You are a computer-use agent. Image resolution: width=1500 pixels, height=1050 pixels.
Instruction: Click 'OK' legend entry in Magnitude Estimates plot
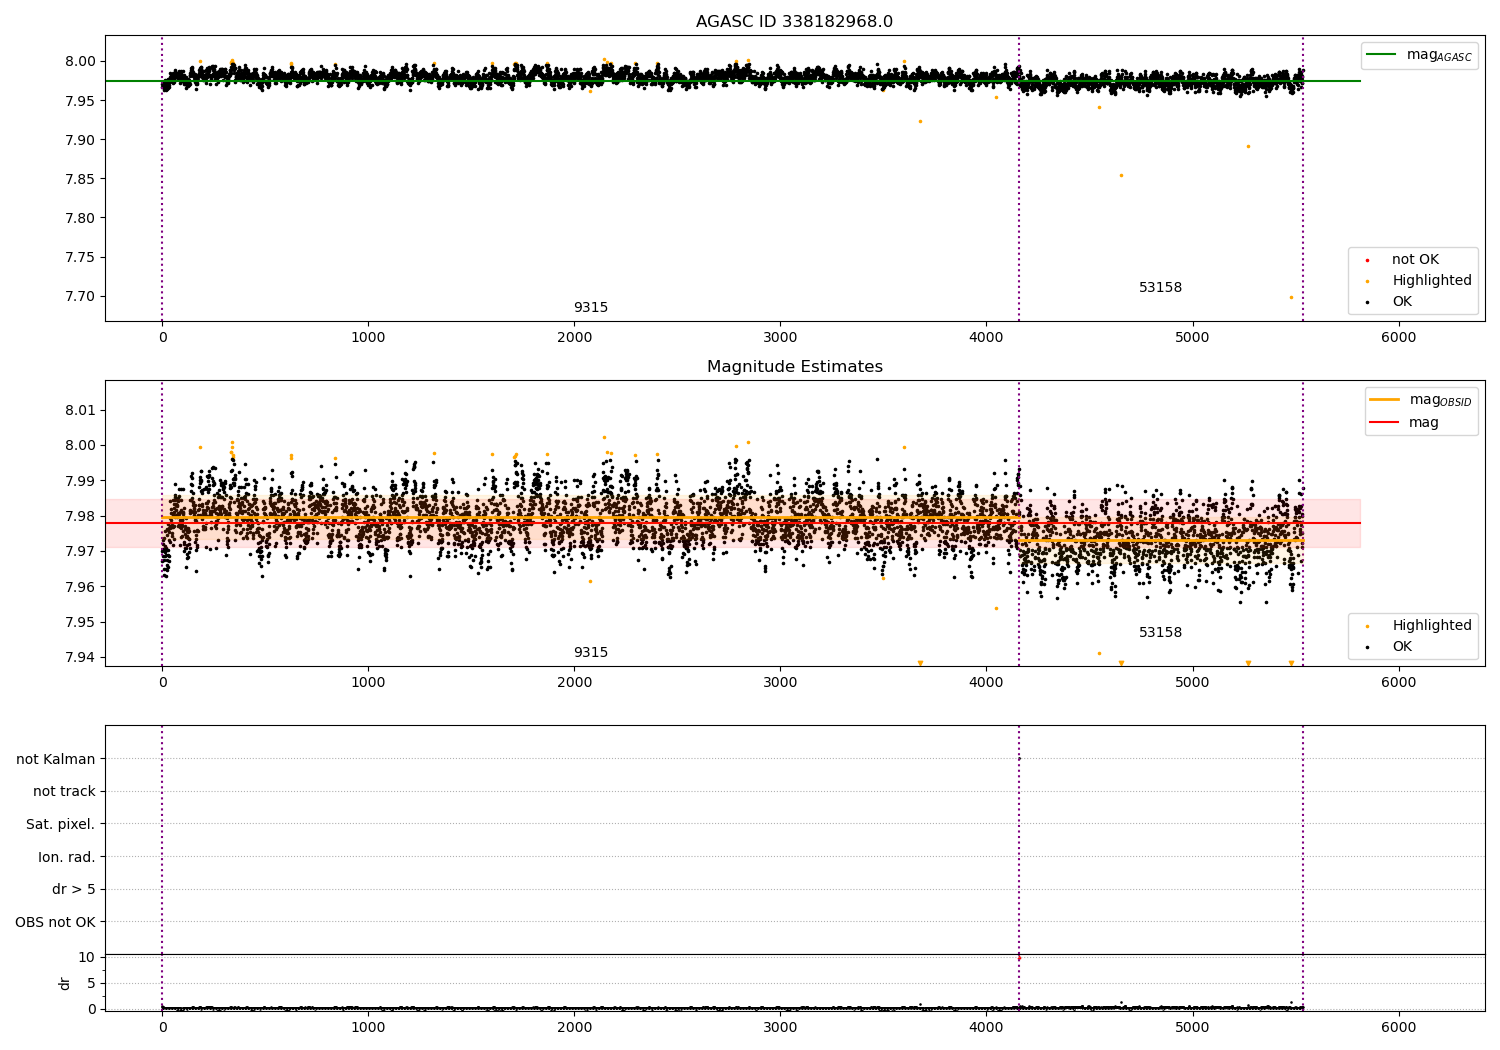pyautogui.click(x=1402, y=647)
